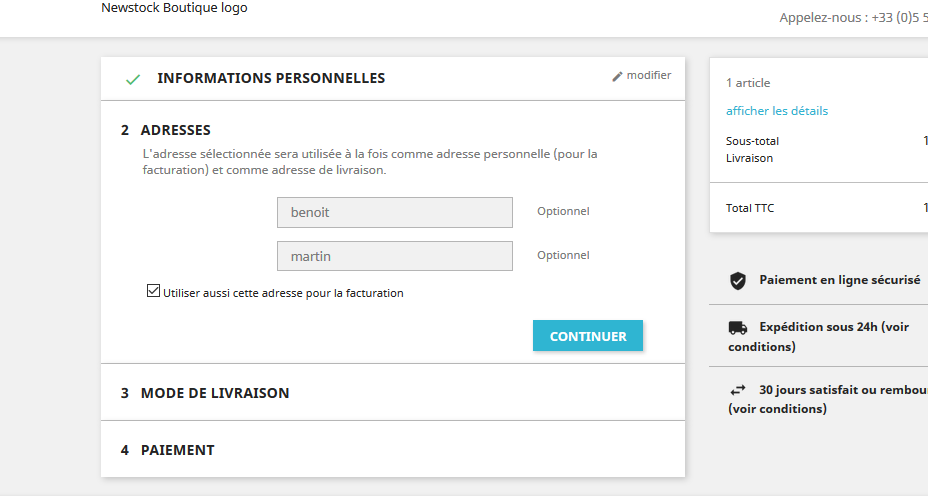Open the afficher les détails link
This screenshot has height=496, width=928.
click(x=777, y=111)
